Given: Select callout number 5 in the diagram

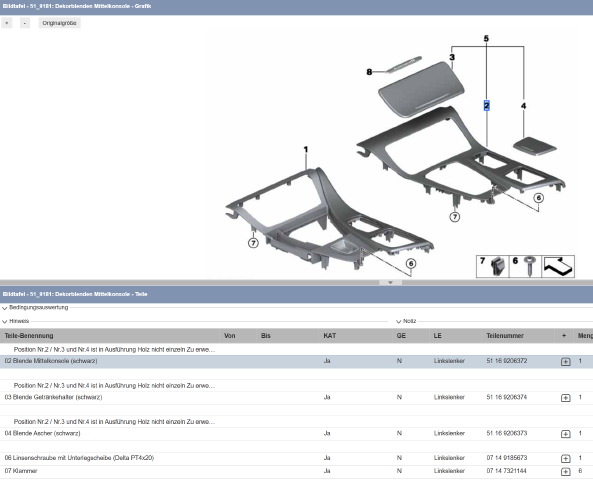Looking at the screenshot, I should 486,39.
